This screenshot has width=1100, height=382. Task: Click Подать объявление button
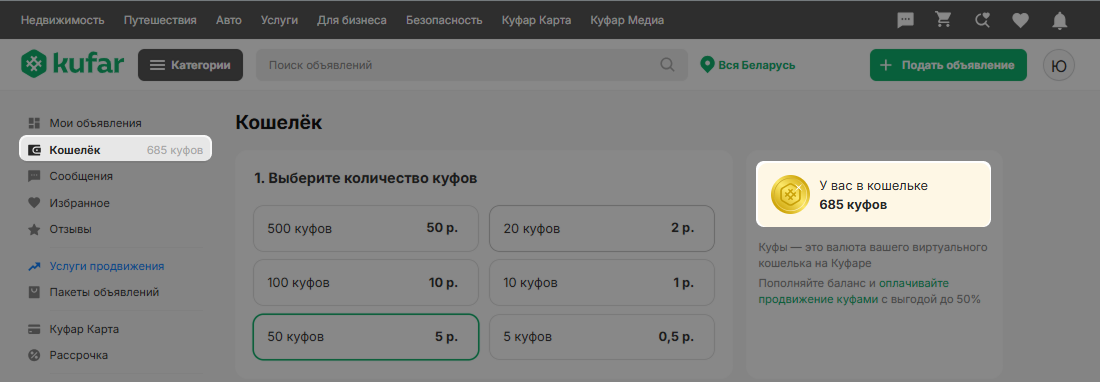click(948, 65)
